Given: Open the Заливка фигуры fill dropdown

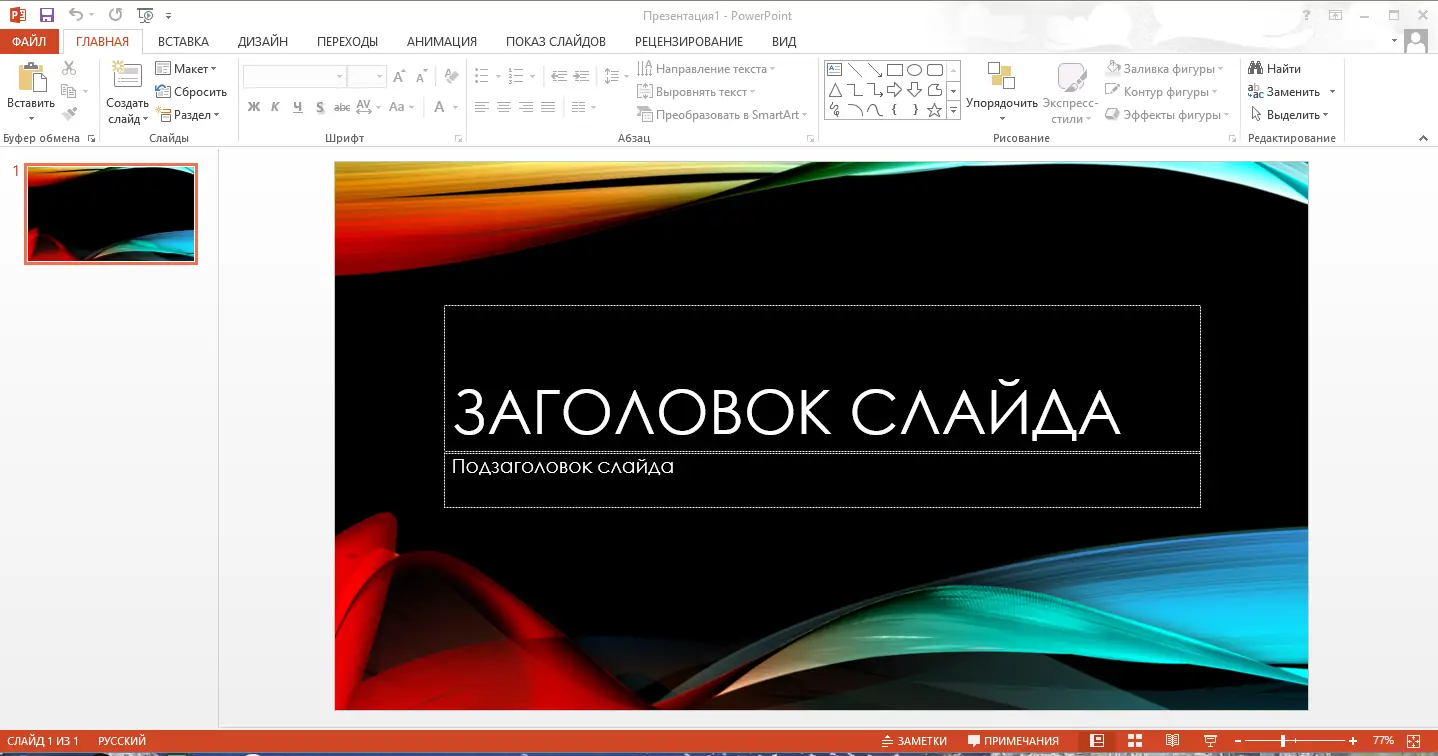Looking at the screenshot, I should point(1164,68).
